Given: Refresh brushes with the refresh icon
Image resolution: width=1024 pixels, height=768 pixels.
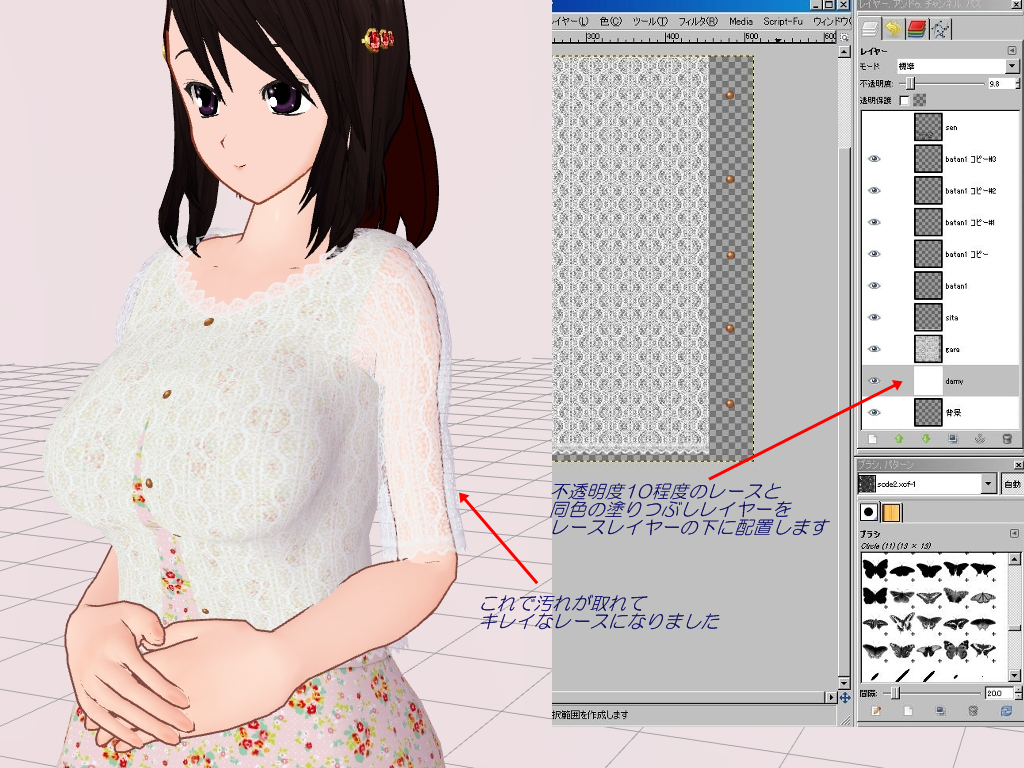Looking at the screenshot, I should [1006, 711].
